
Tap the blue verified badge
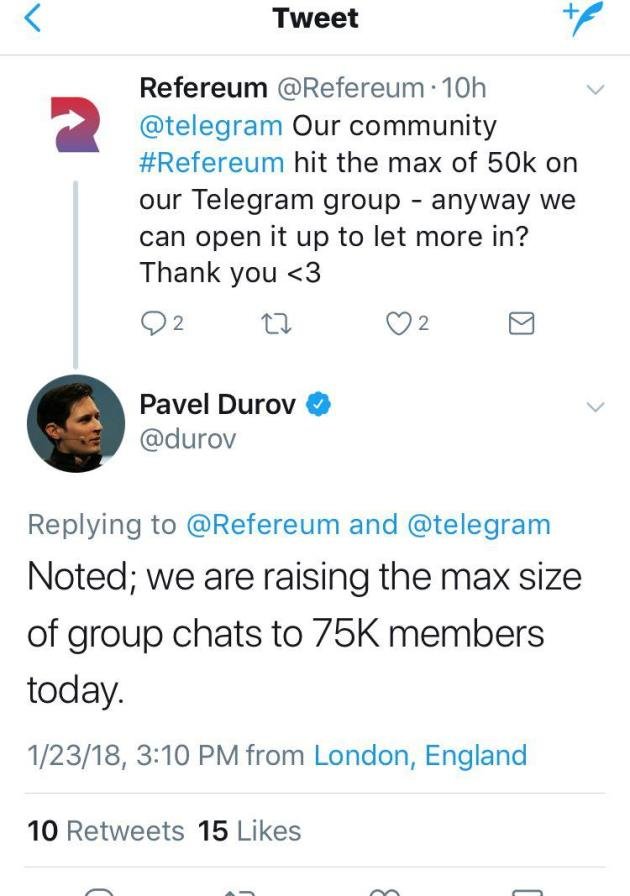(x=319, y=405)
